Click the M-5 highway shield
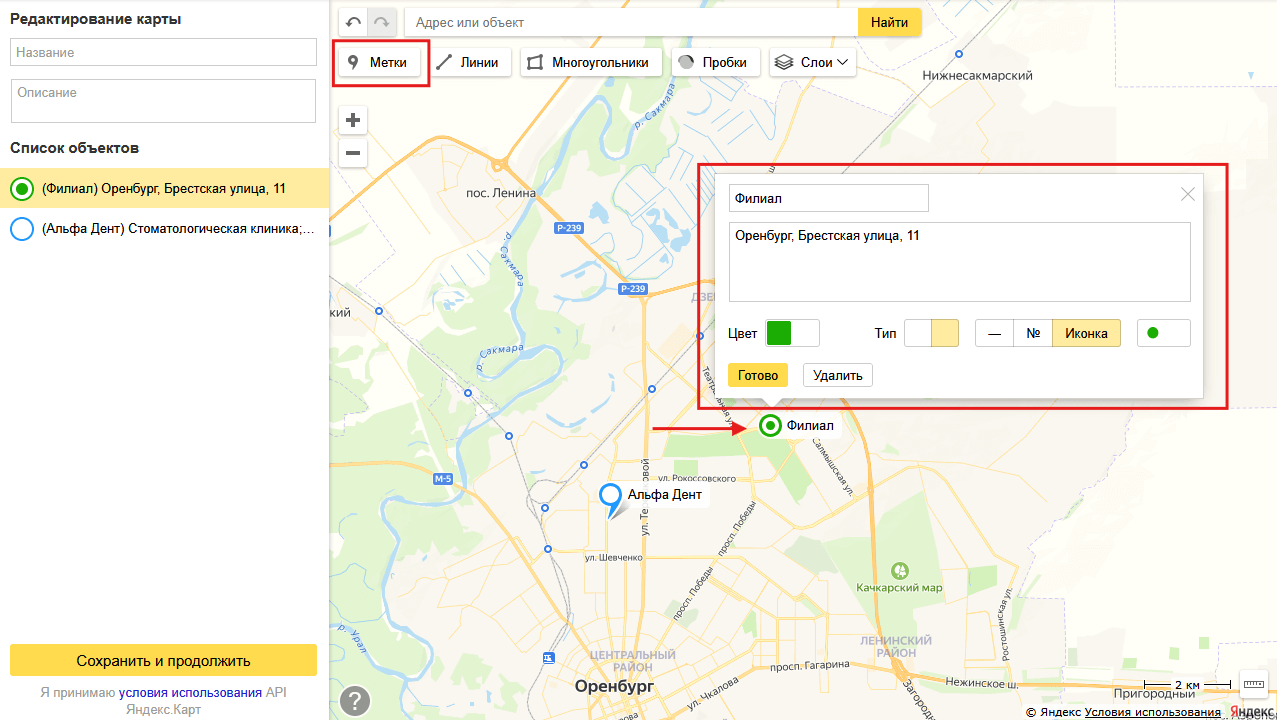Viewport: 1277px width, 720px height. click(x=444, y=479)
